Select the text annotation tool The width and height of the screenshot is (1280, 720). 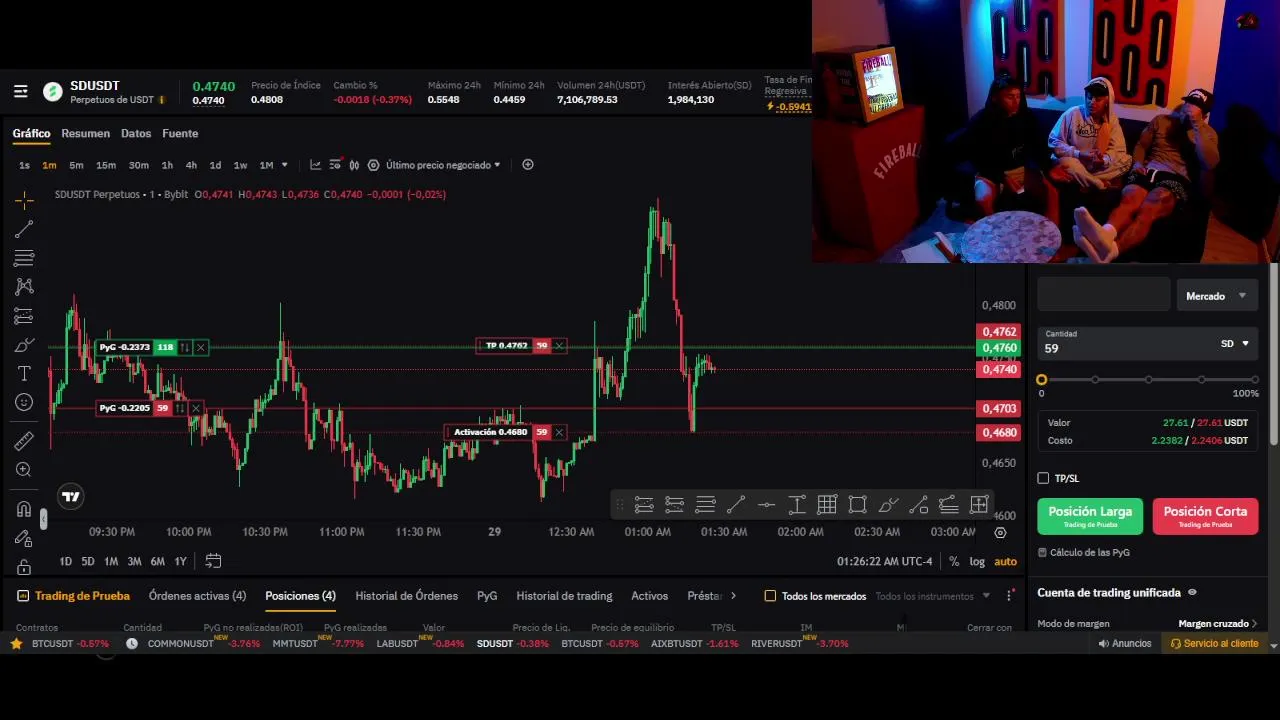pyautogui.click(x=24, y=373)
